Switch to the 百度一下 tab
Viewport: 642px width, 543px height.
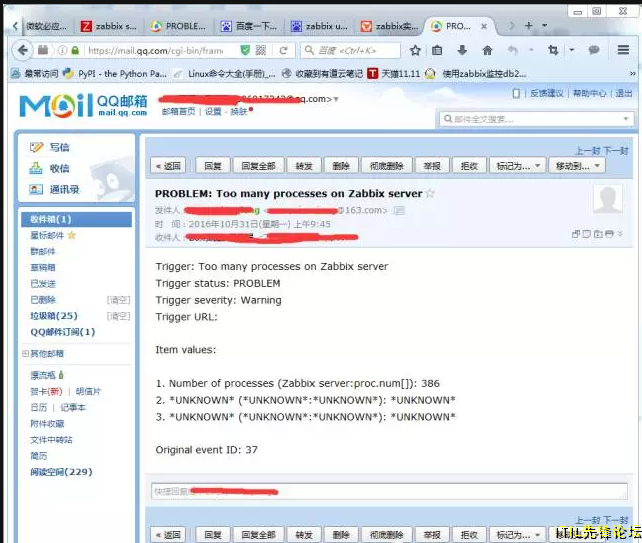click(x=249, y=26)
